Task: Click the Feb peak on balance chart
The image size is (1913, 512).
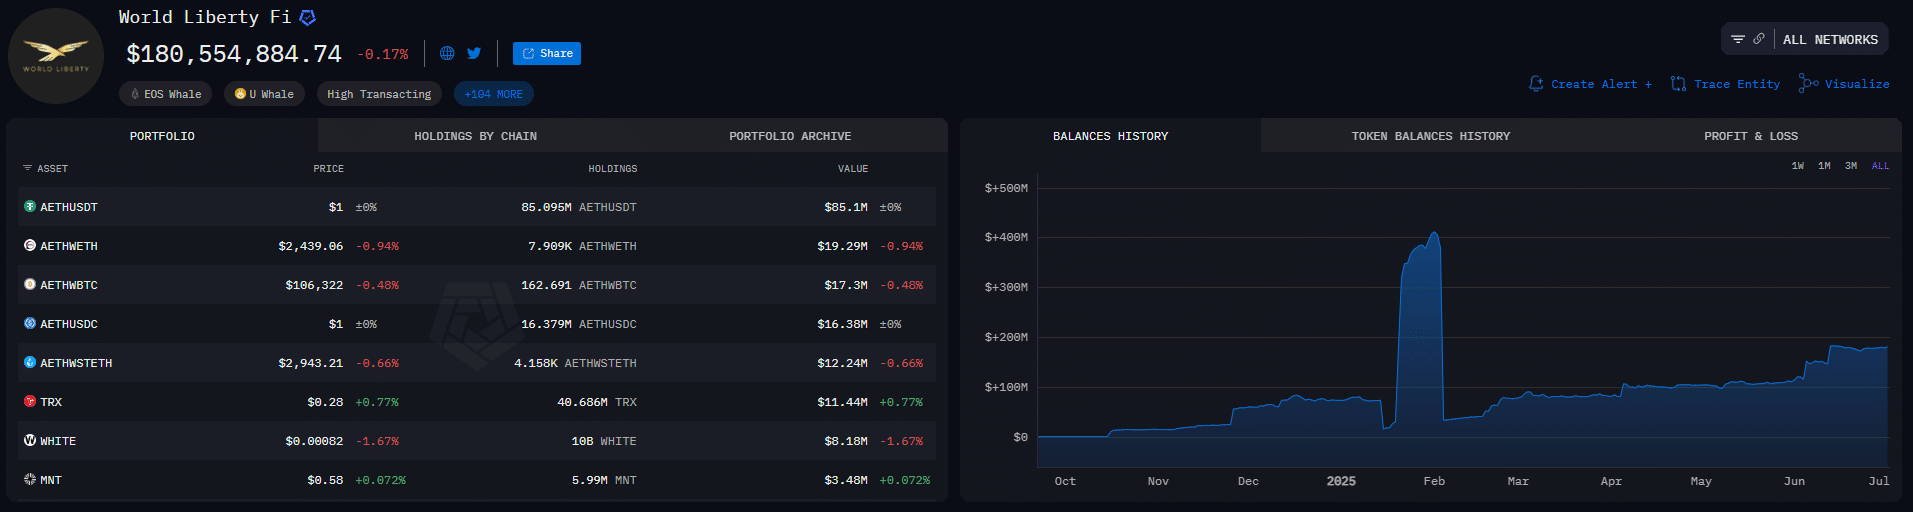Action: point(1434,234)
